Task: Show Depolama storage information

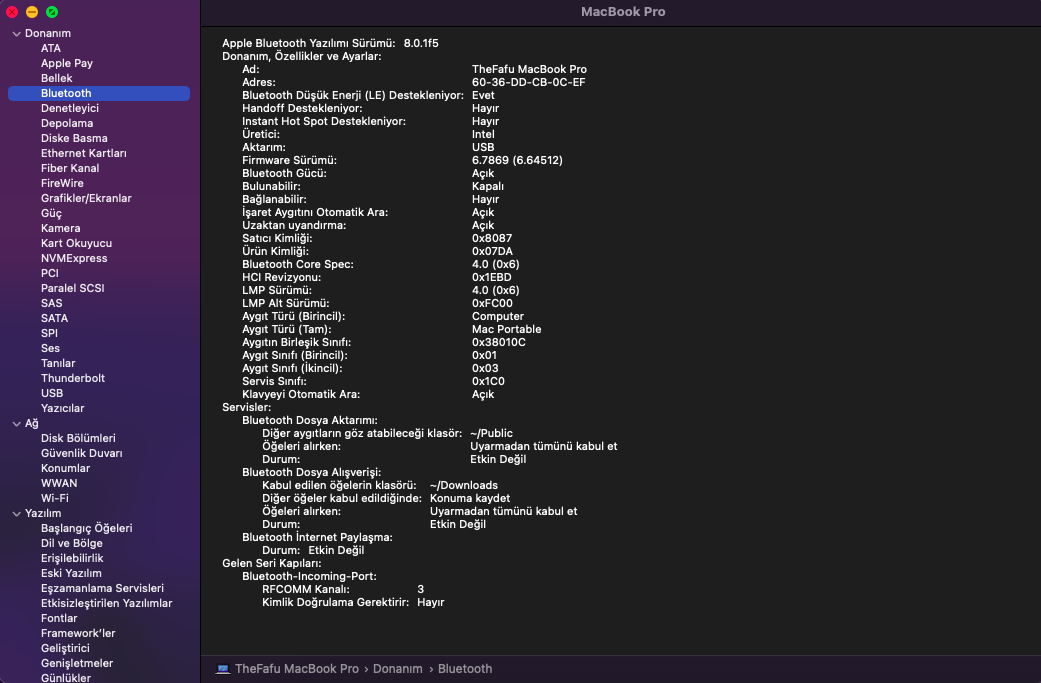Action: 66,123
